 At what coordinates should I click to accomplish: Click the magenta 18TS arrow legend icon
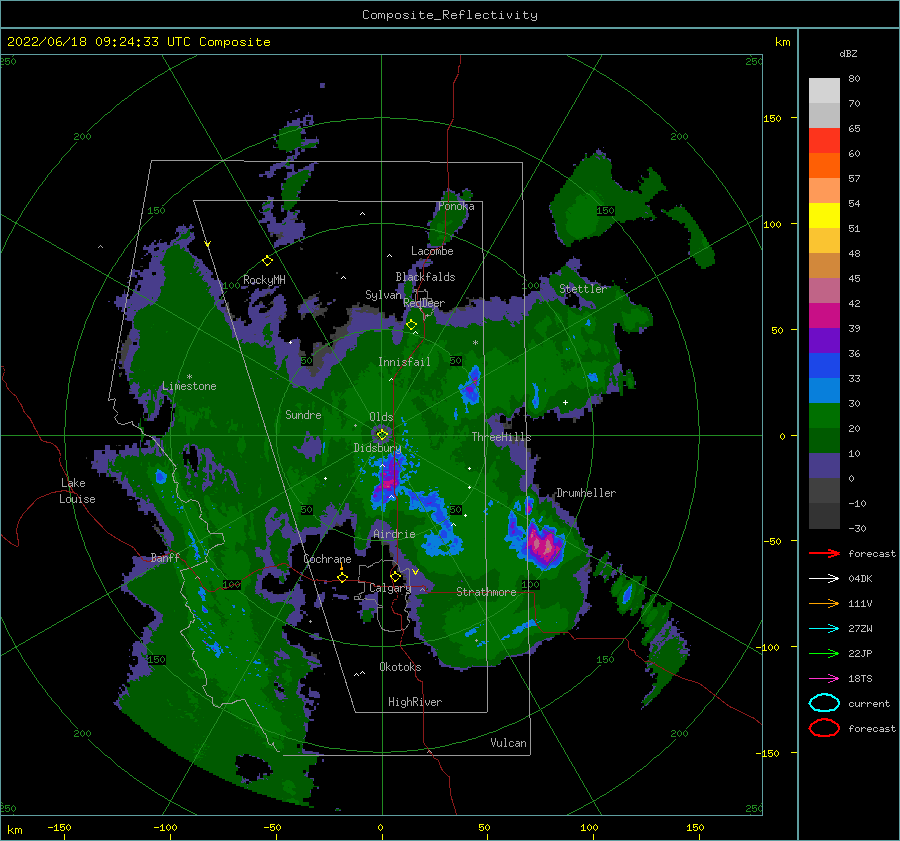(824, 679)
